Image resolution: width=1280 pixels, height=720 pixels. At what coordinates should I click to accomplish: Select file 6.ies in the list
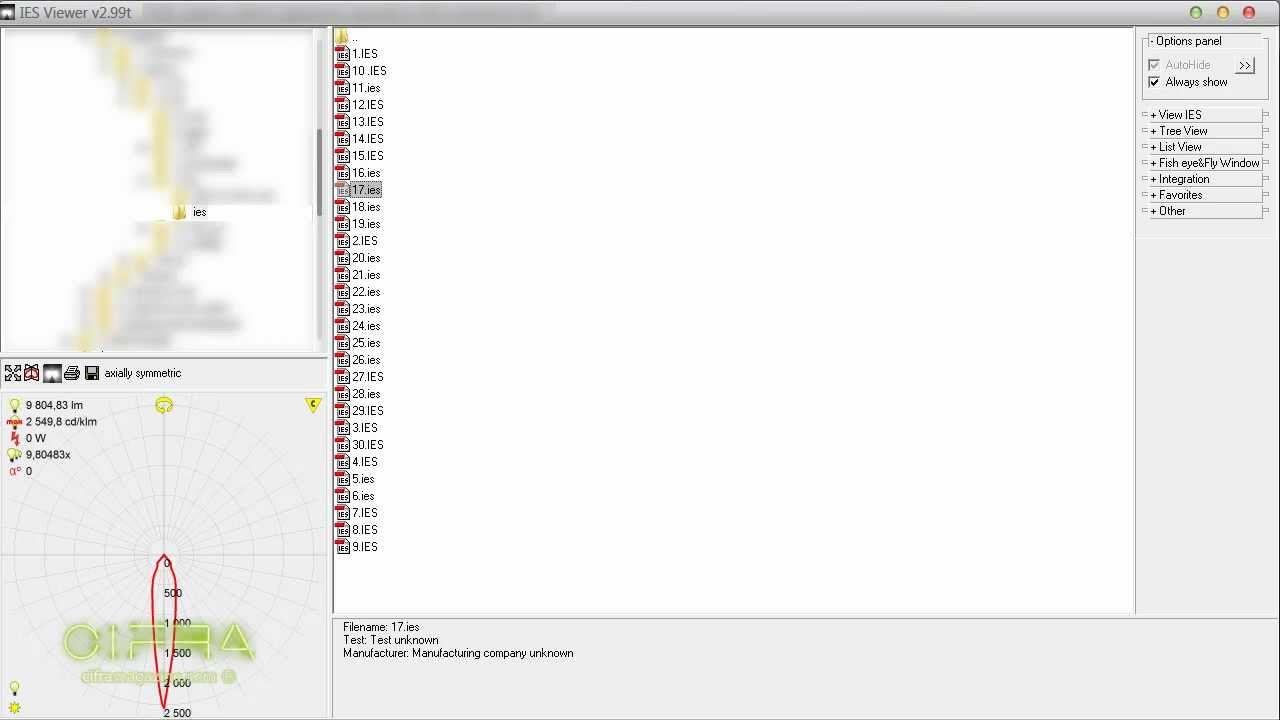pyautogui.click(x=355, y=496)
